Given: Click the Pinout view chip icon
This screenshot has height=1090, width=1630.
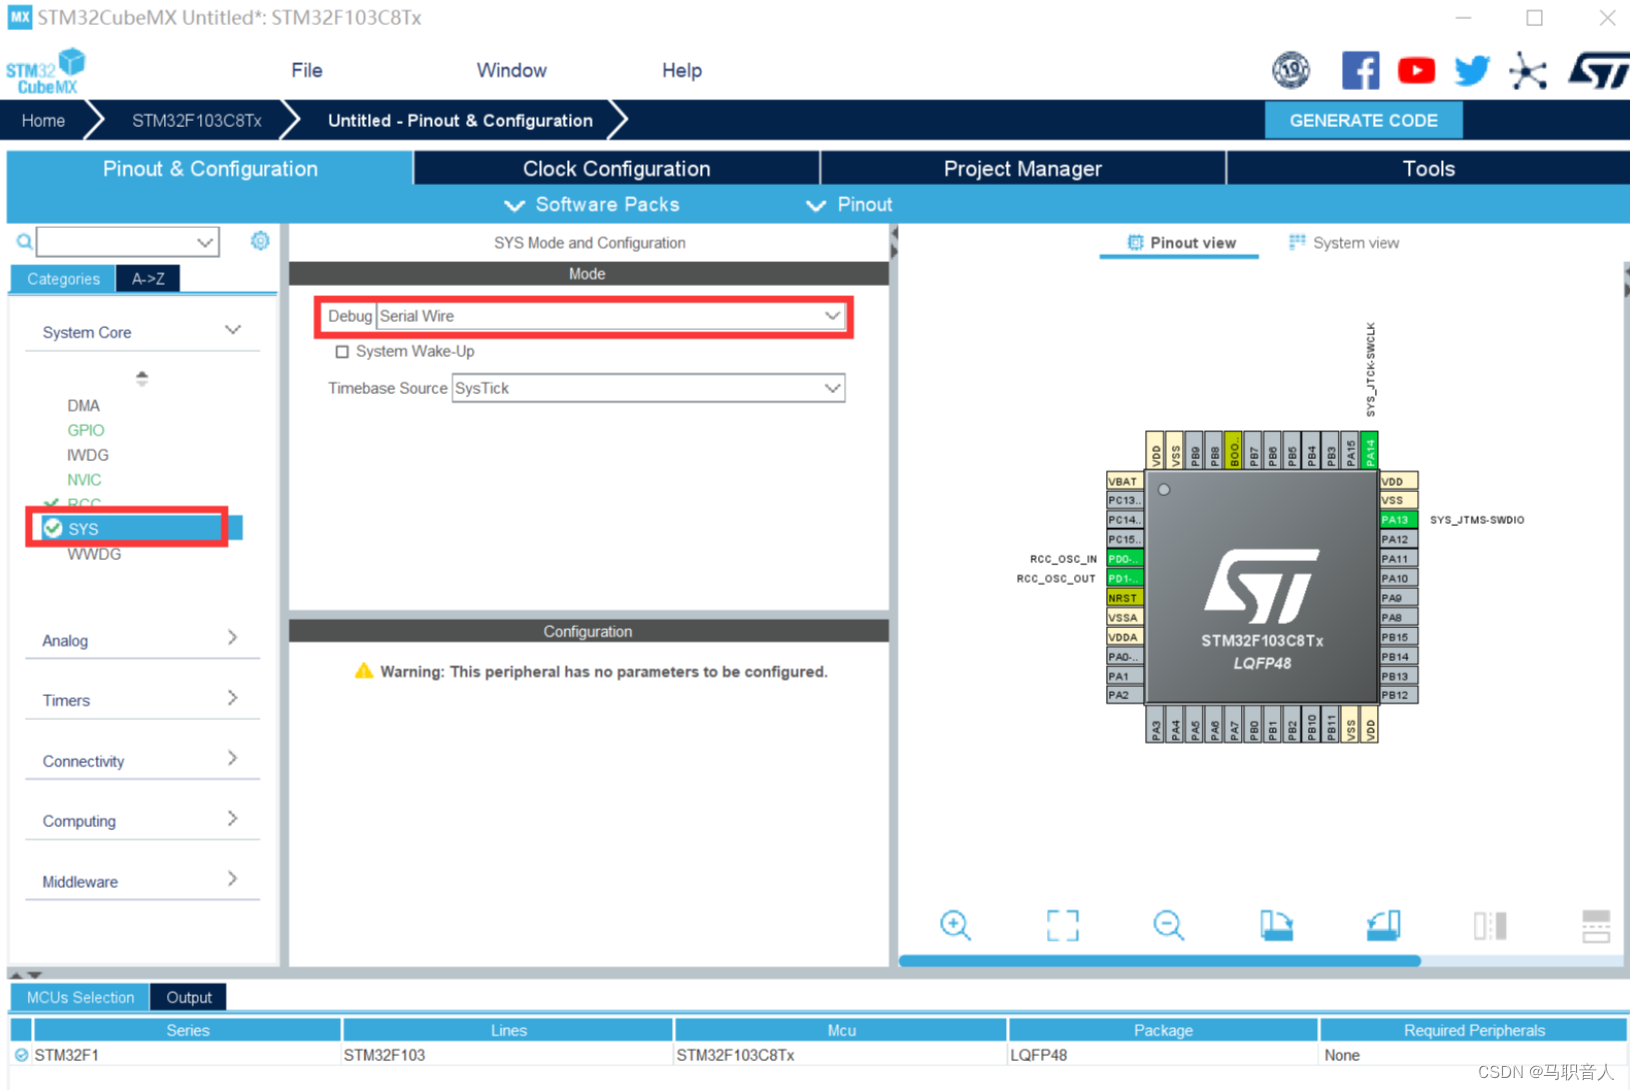Looking at the screenshot, I should tap(1135, 242).
